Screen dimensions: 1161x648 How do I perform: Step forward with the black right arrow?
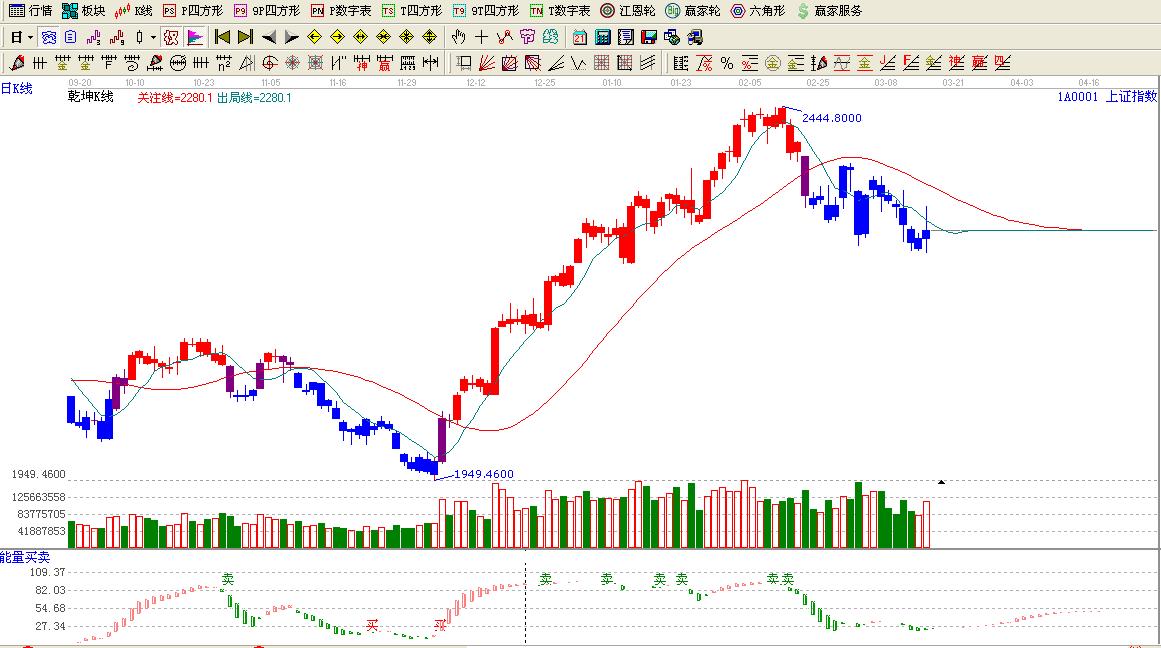(x=291, y=37)
